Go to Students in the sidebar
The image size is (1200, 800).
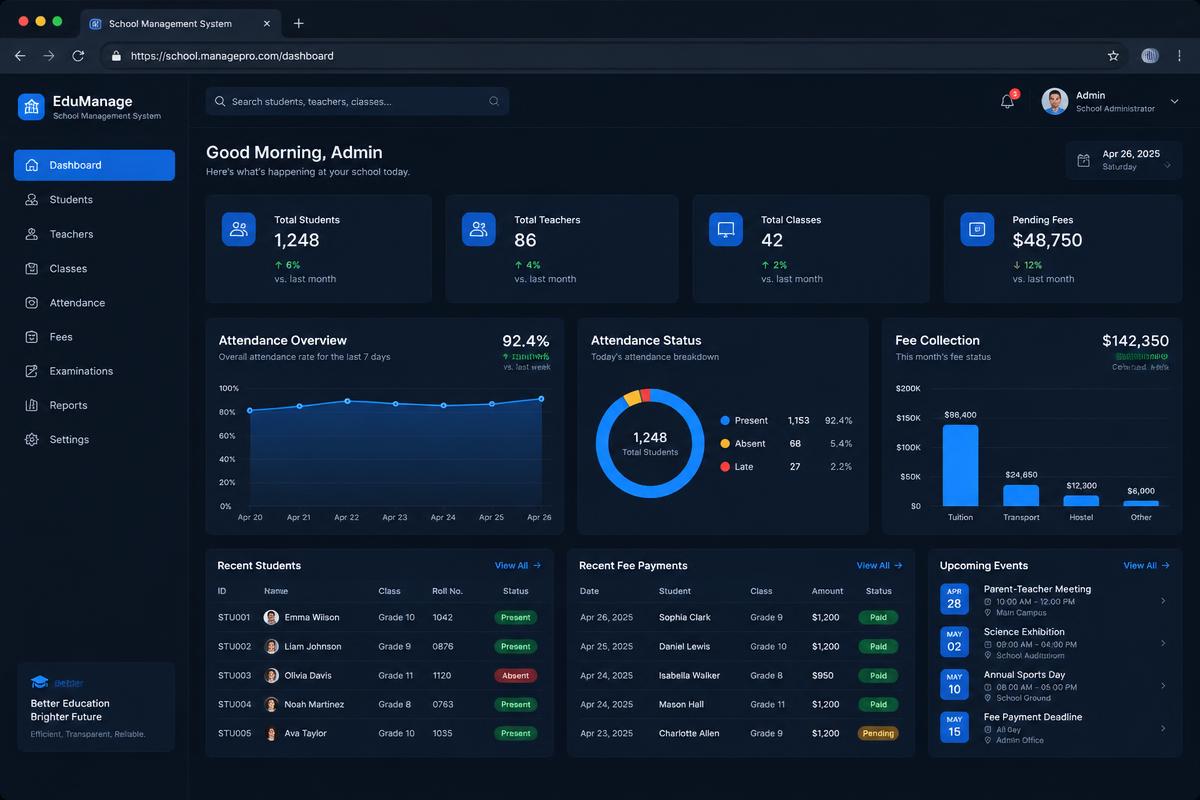[x=94, y=200]
